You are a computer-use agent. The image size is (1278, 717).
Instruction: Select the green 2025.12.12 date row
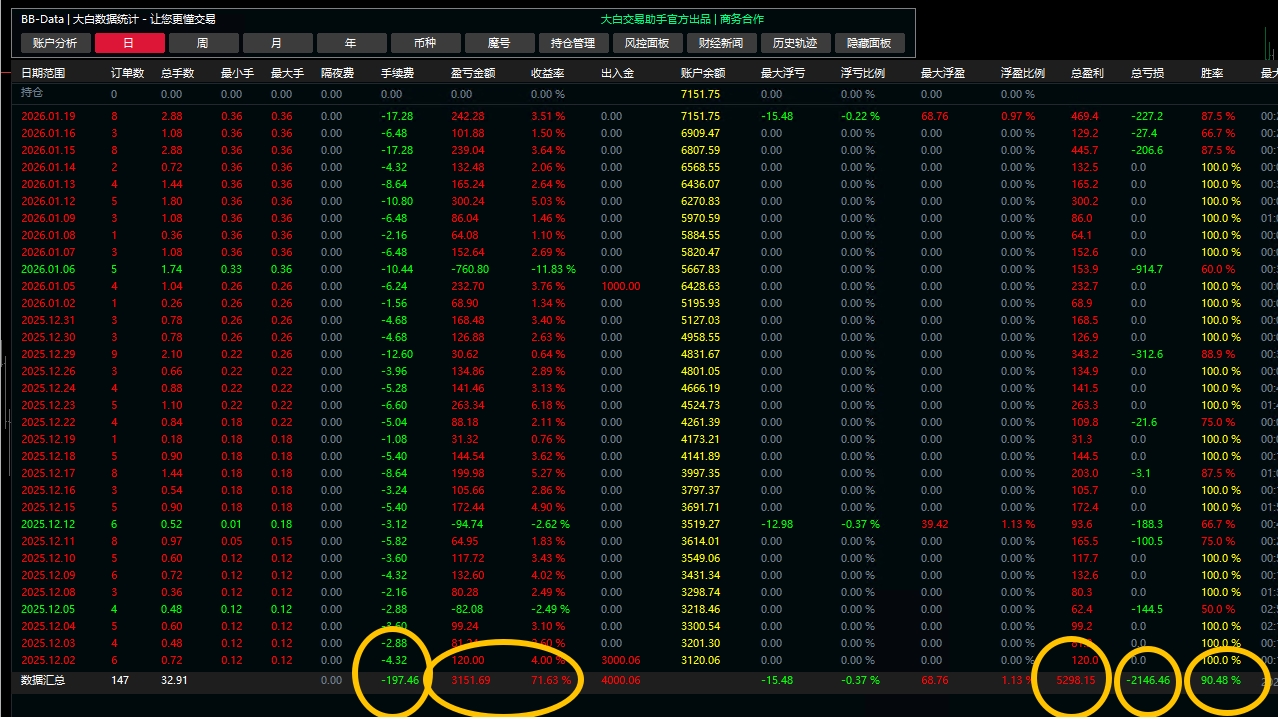48,524
